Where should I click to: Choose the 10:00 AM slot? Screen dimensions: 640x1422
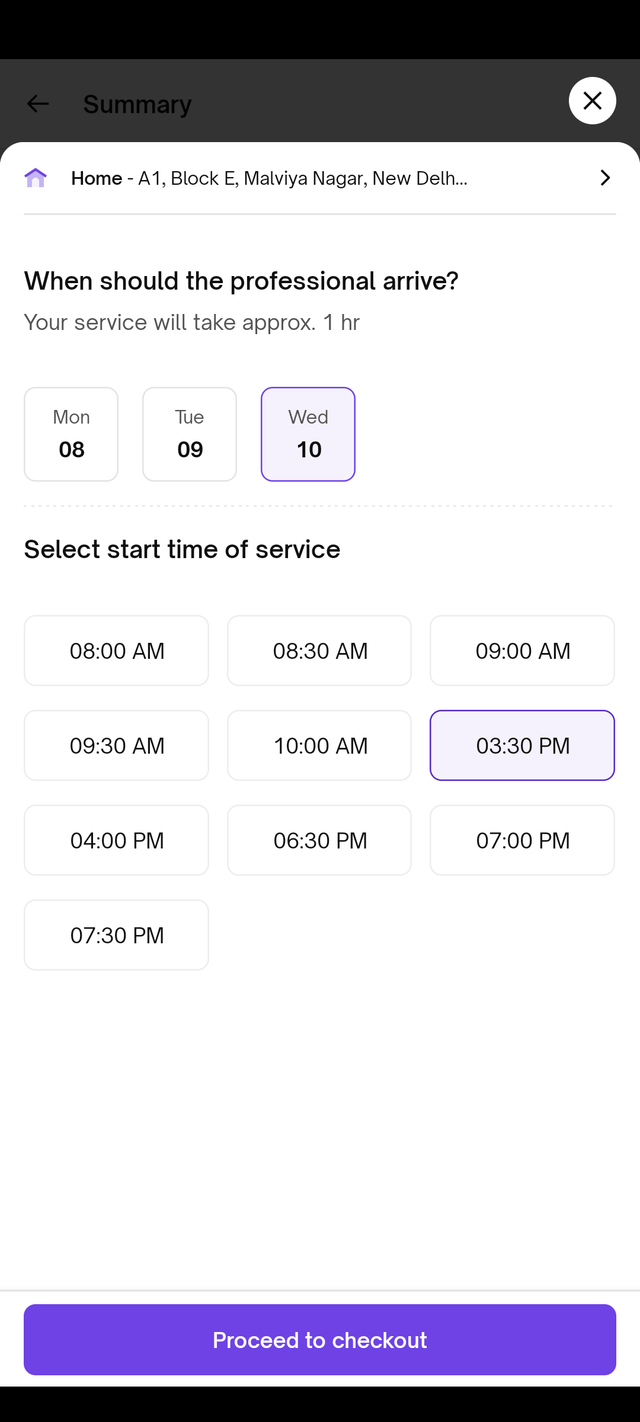pos(320,746)
